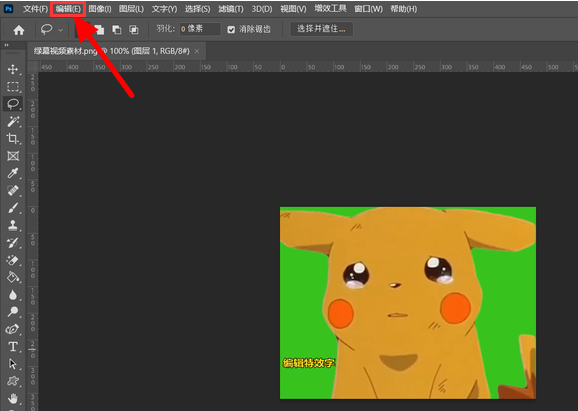This screenshot has width=578, height=411.
Task: Select the Custom Shape tool
Action: (13, 381)
